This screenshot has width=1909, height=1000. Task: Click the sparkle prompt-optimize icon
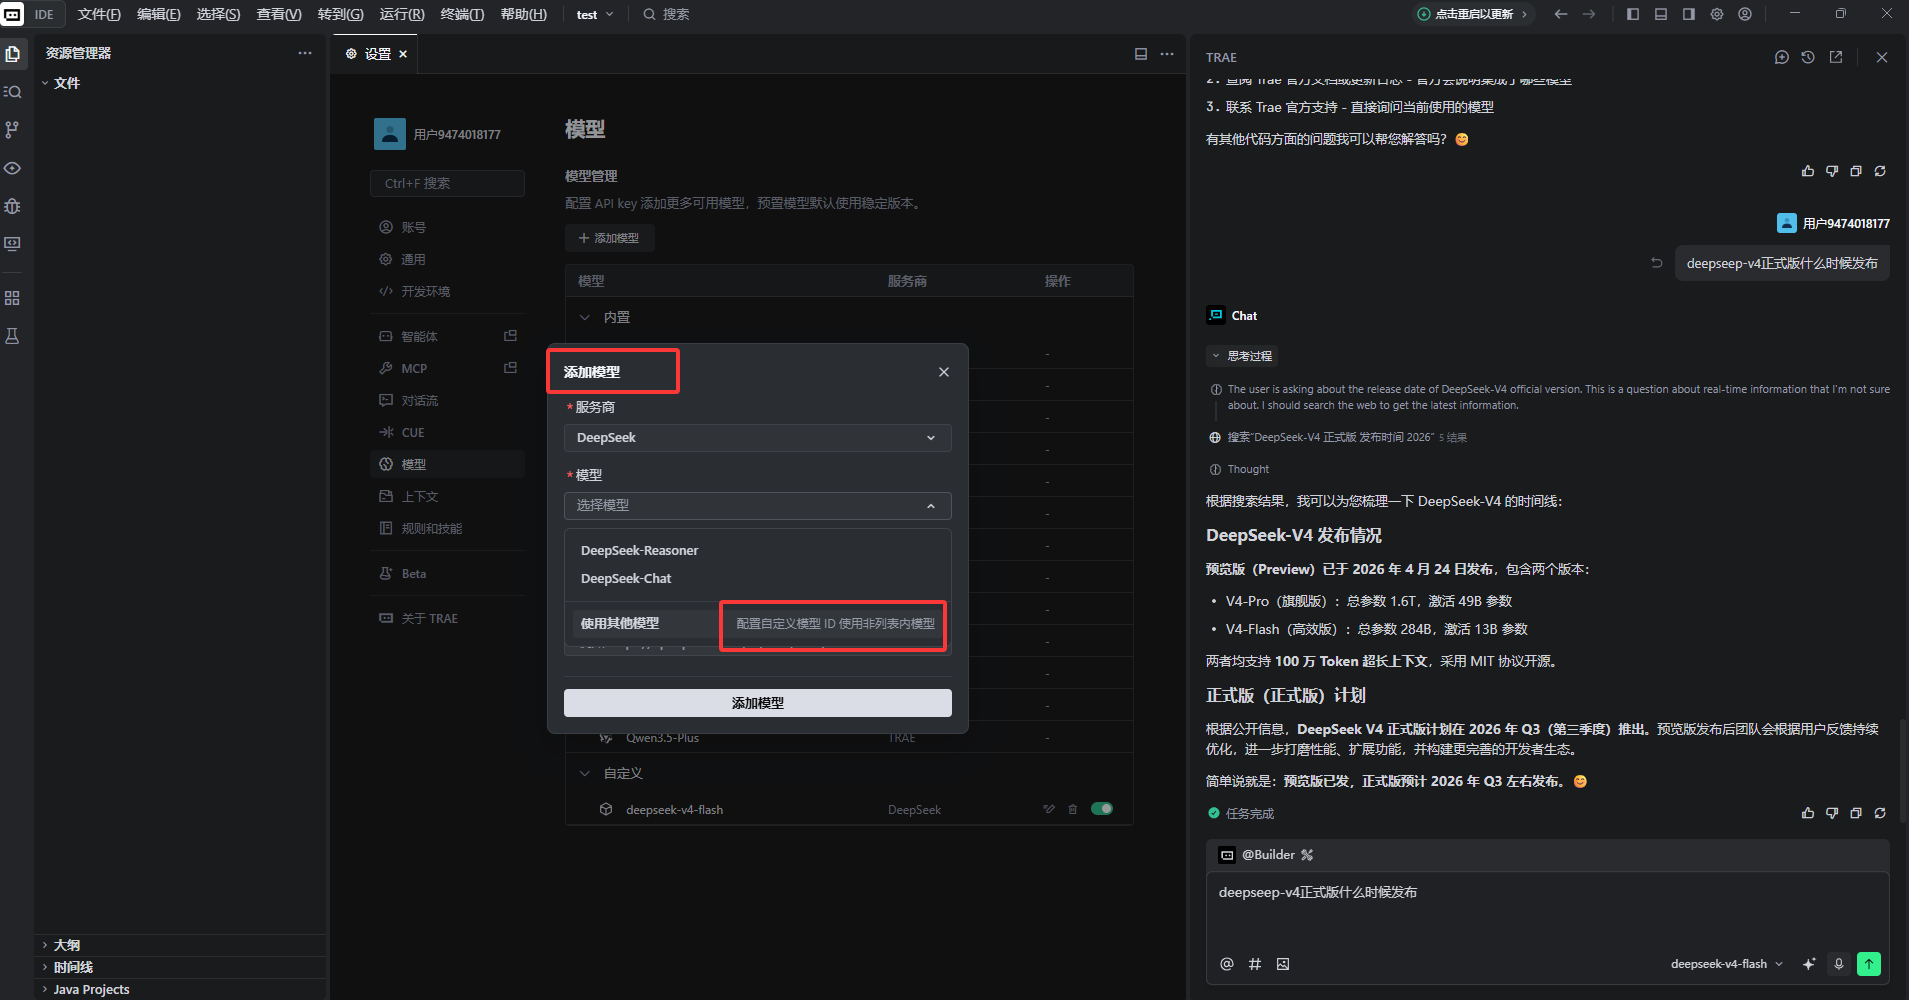[x=1809, y=964]
